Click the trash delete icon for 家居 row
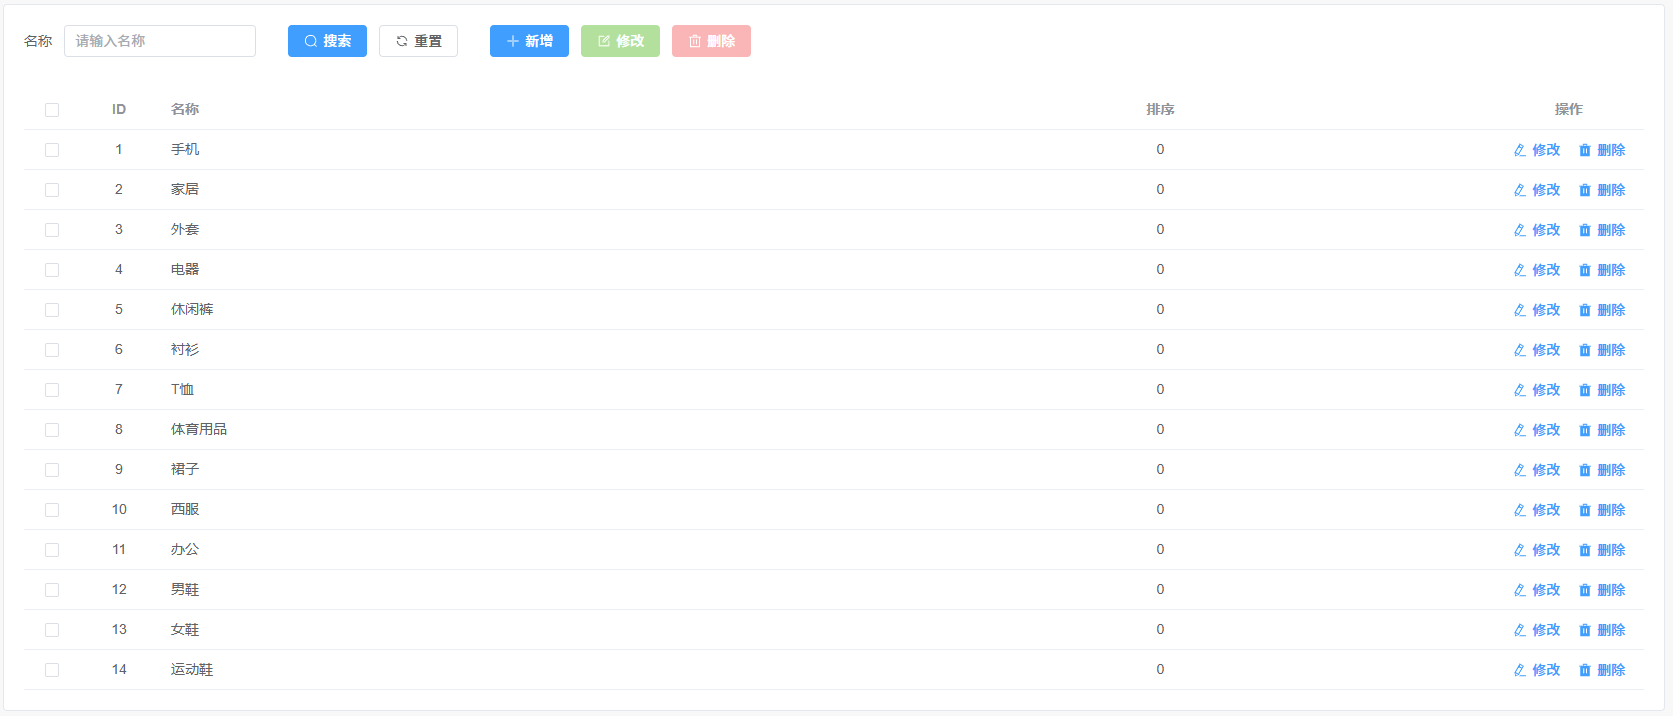Image resolution: width=1673 pixels, height=716 pixels. point(1584,190)
